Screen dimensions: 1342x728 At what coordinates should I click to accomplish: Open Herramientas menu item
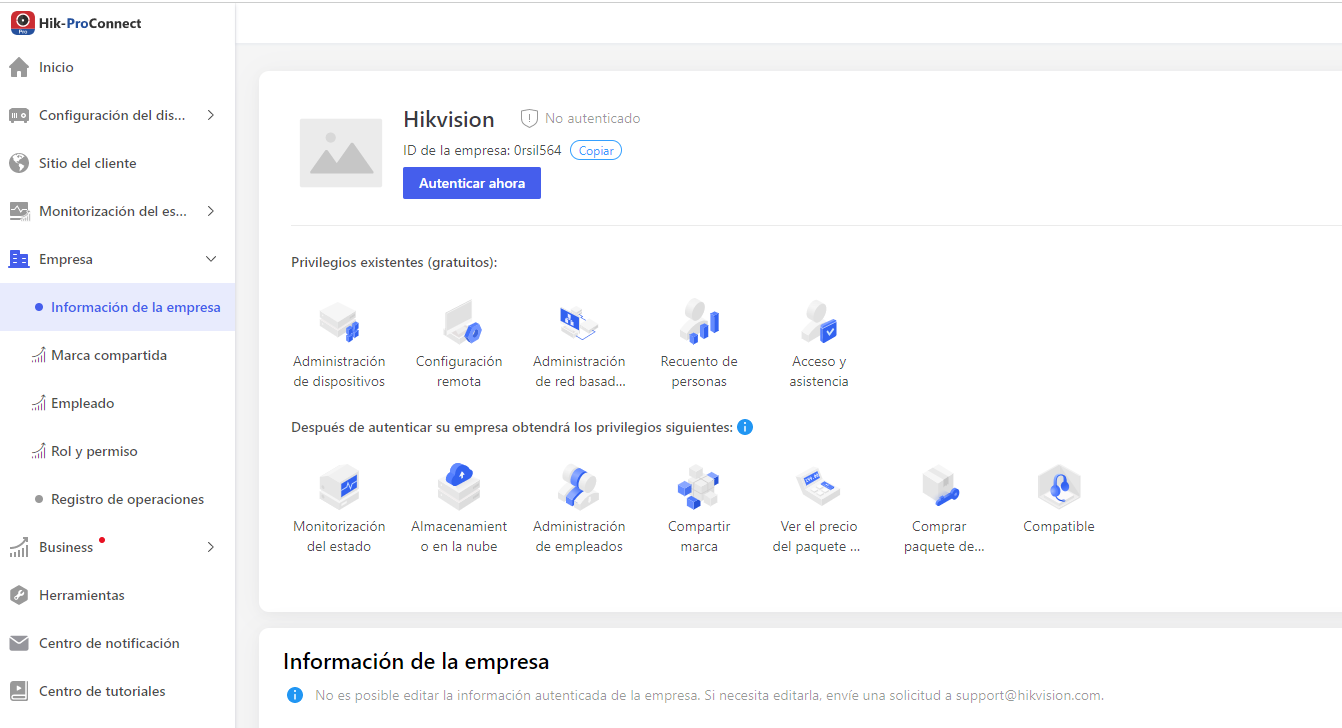[x=118, y=595]
